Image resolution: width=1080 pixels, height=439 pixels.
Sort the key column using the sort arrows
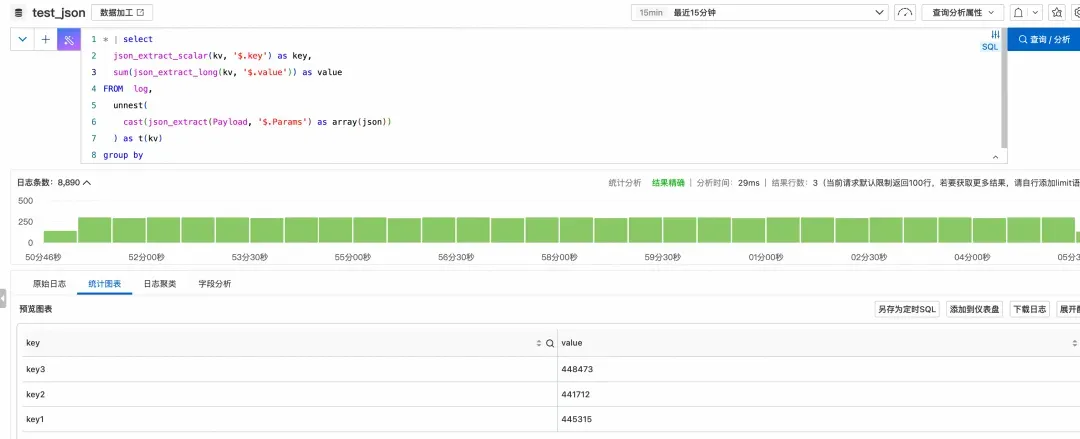pyautogui.click(x=539, y=343)
